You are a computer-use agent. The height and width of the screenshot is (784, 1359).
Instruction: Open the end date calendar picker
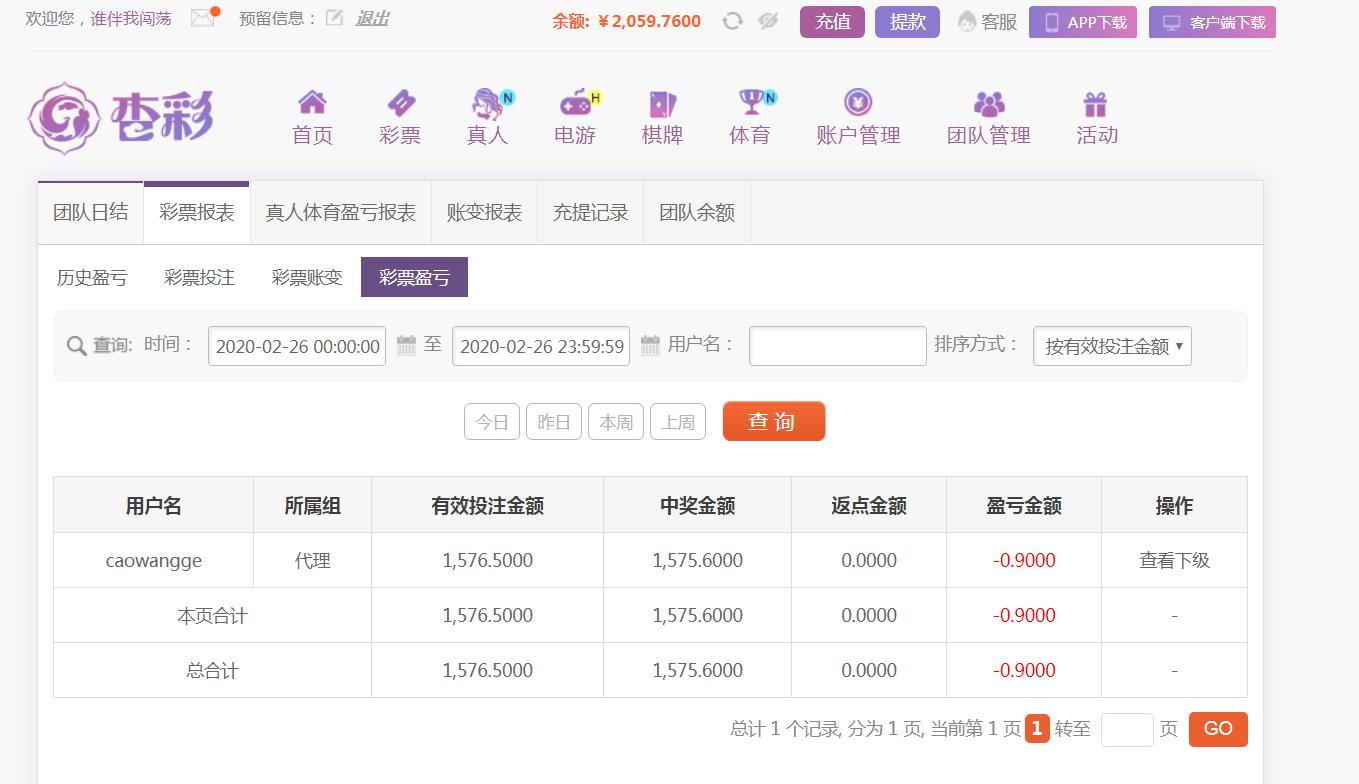click(650, 346)
